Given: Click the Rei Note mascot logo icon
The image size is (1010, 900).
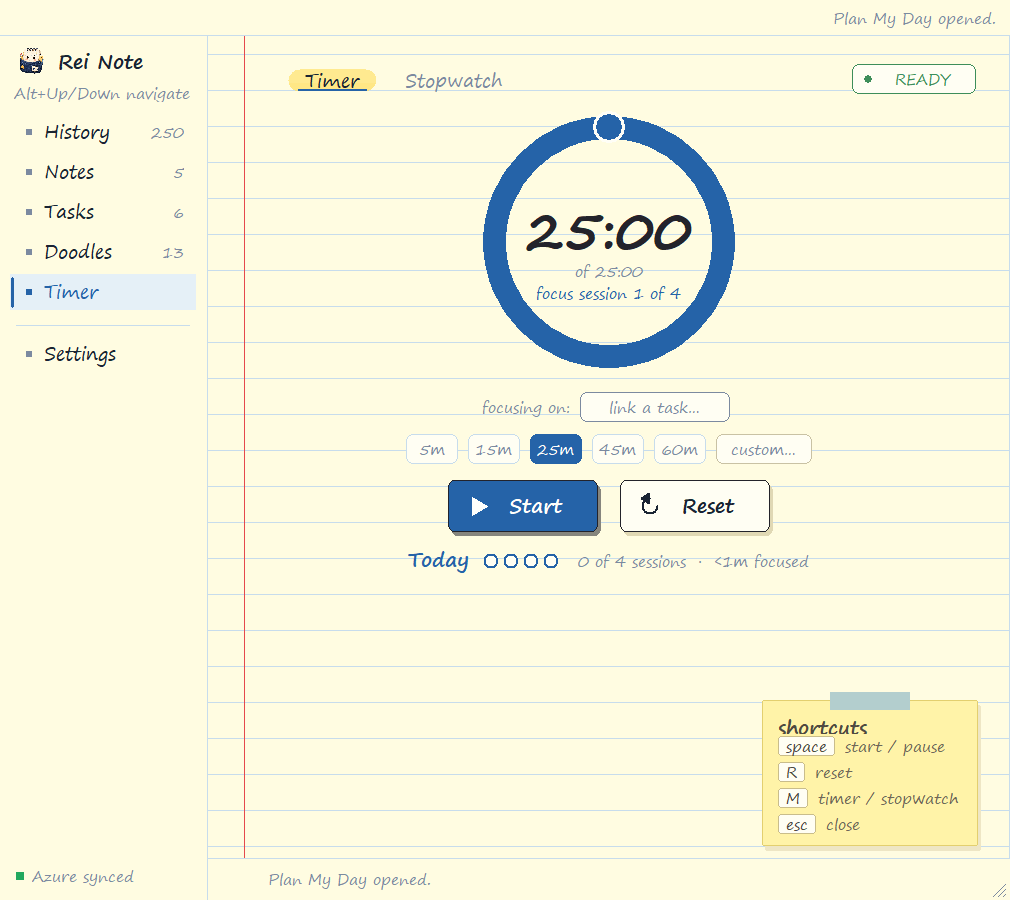Looking at the screenshot, I should coord(31,61).
